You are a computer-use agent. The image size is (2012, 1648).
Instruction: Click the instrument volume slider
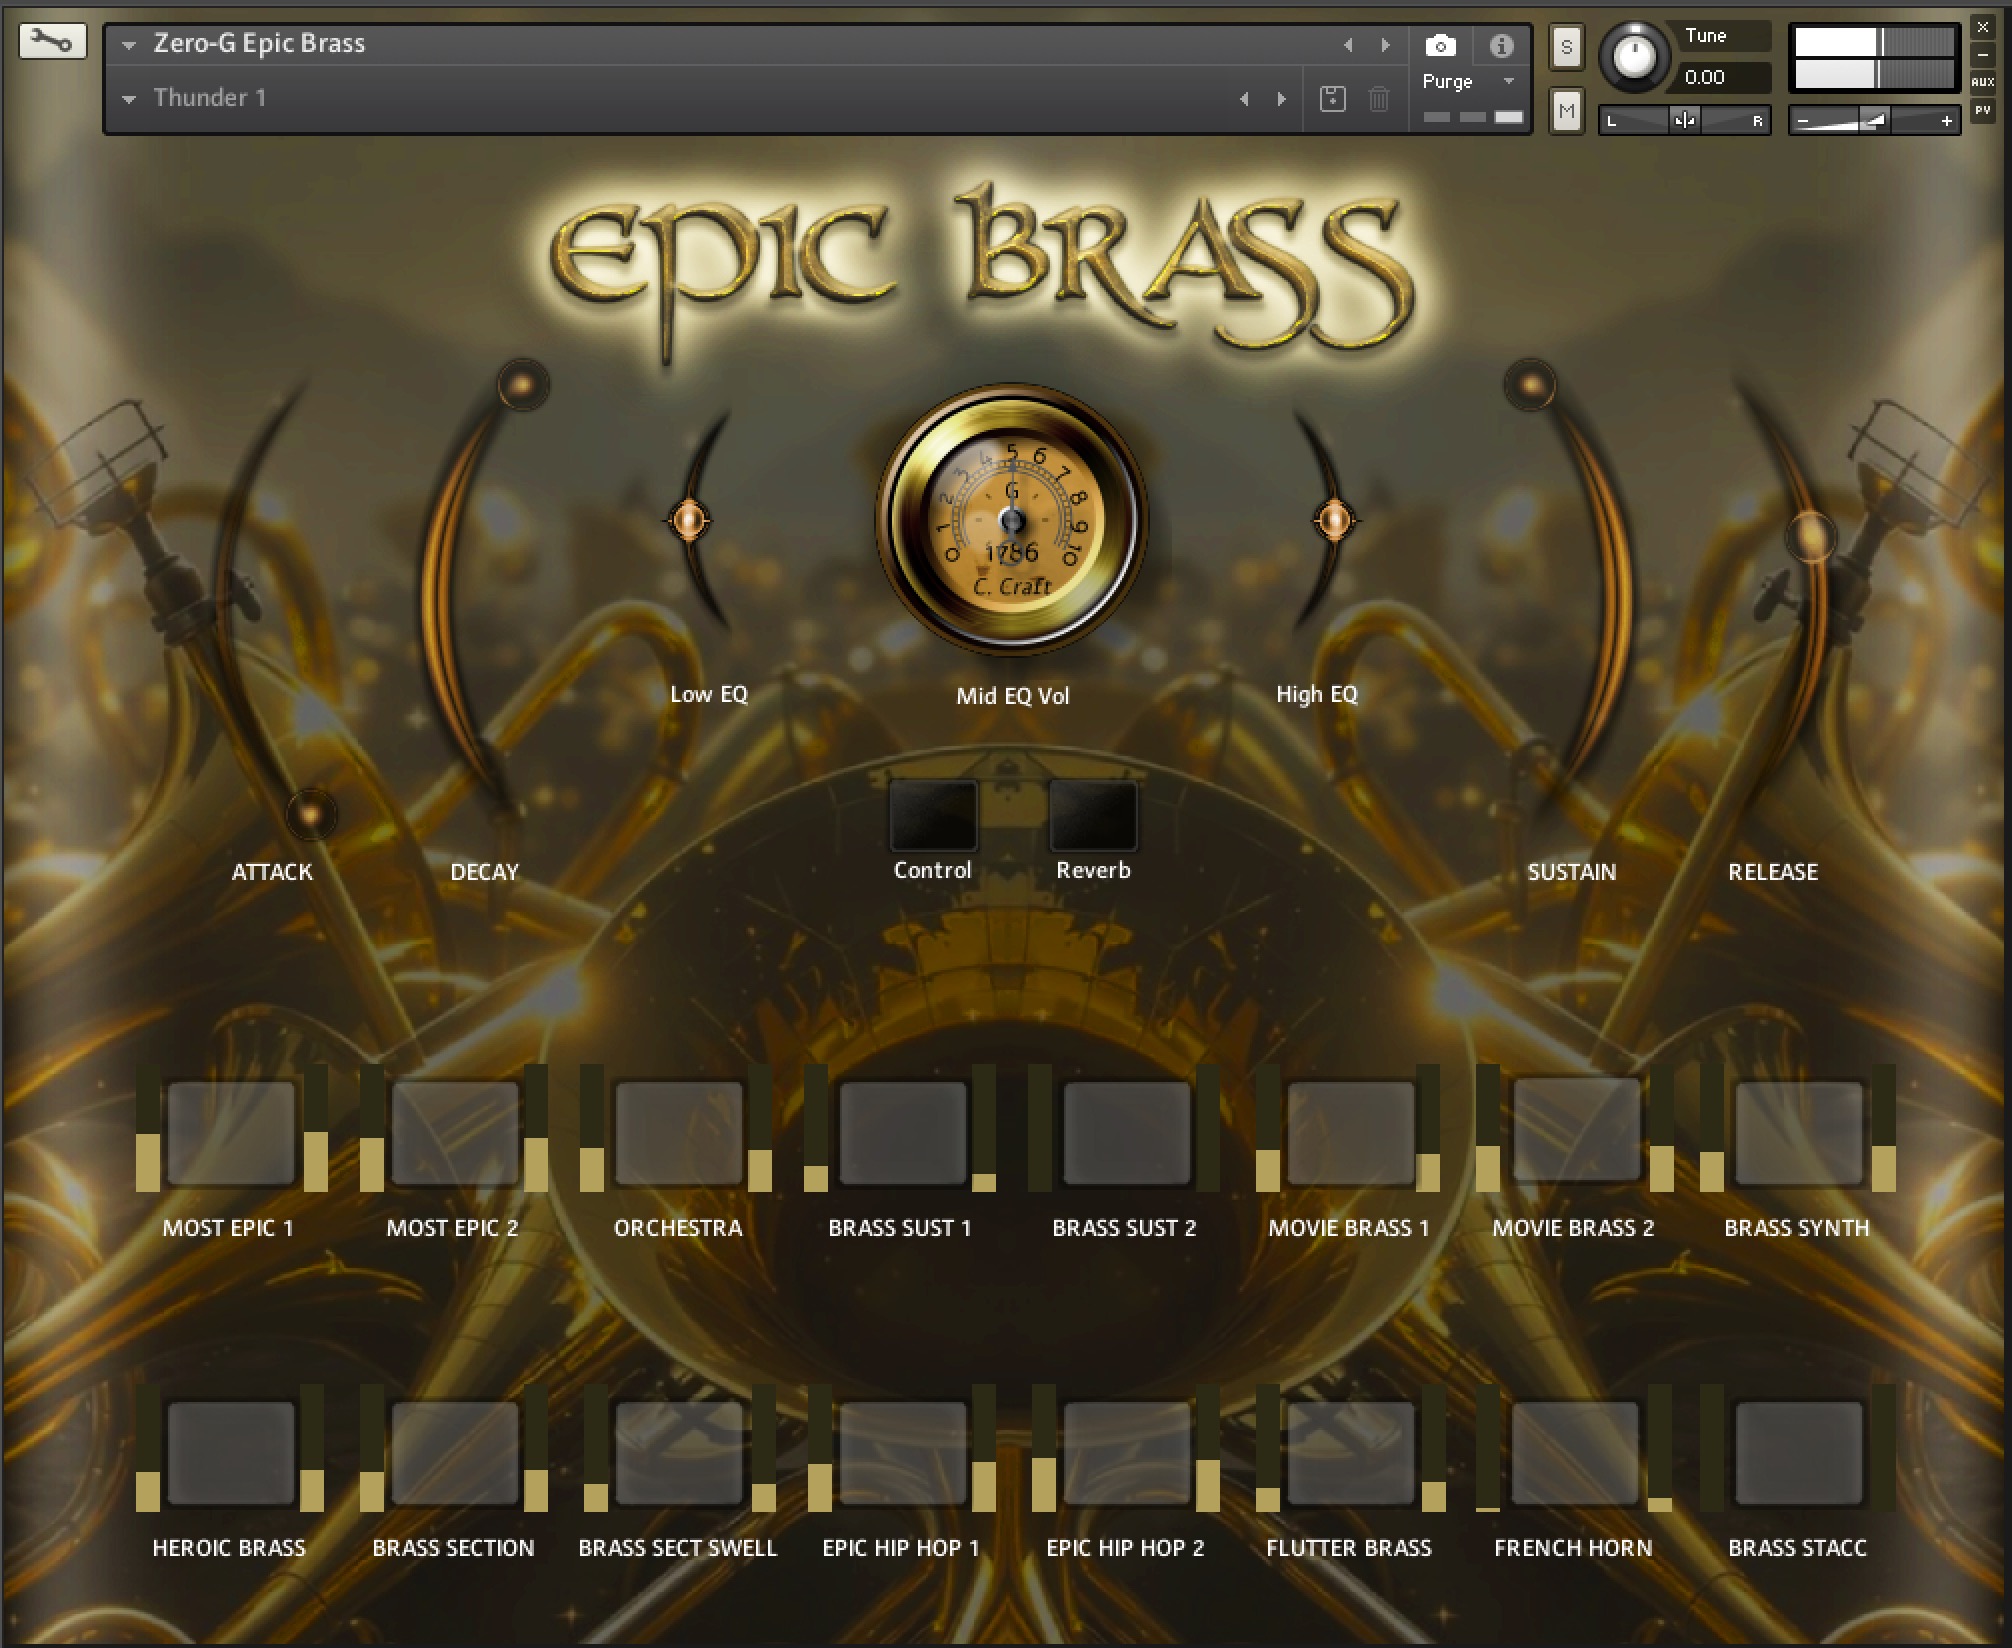1874,121
